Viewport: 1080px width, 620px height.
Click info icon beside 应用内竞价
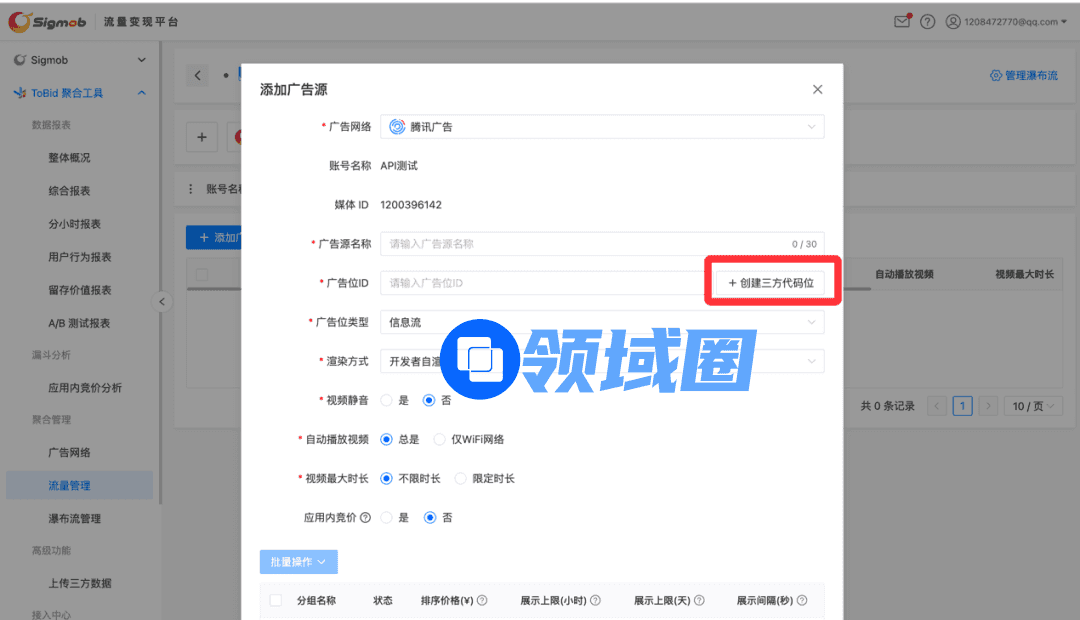pos(365,518)
